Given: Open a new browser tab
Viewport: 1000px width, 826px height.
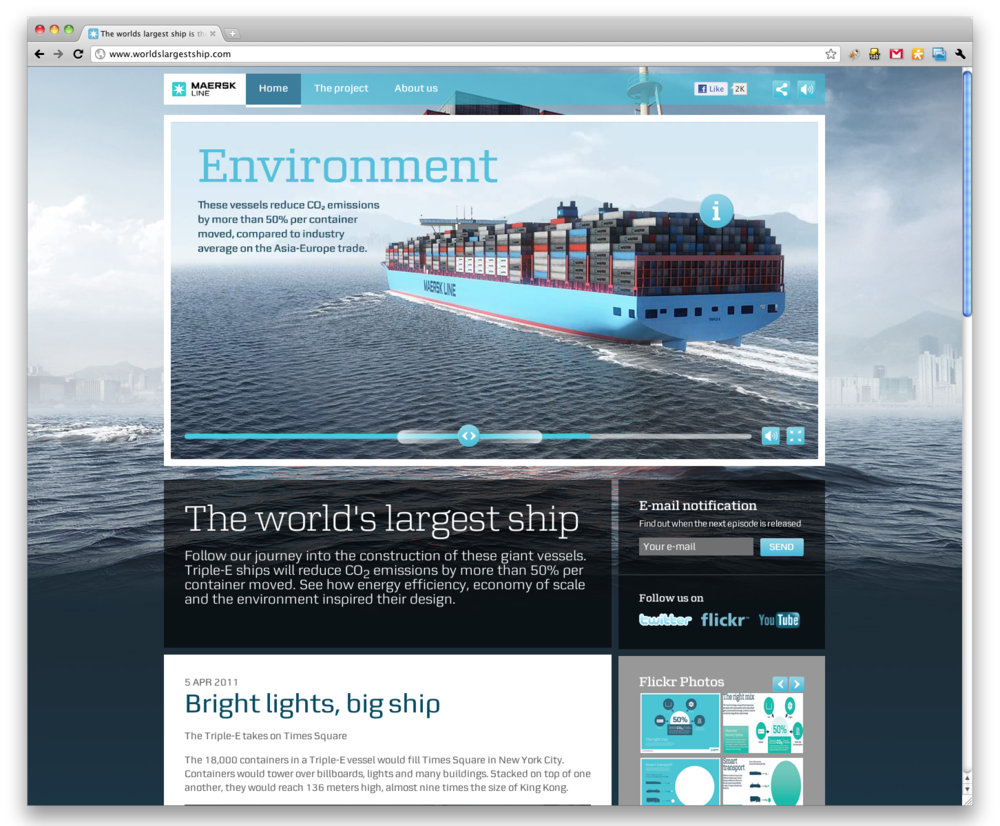Looking at the screenshot, I should (x=233, y=34).
